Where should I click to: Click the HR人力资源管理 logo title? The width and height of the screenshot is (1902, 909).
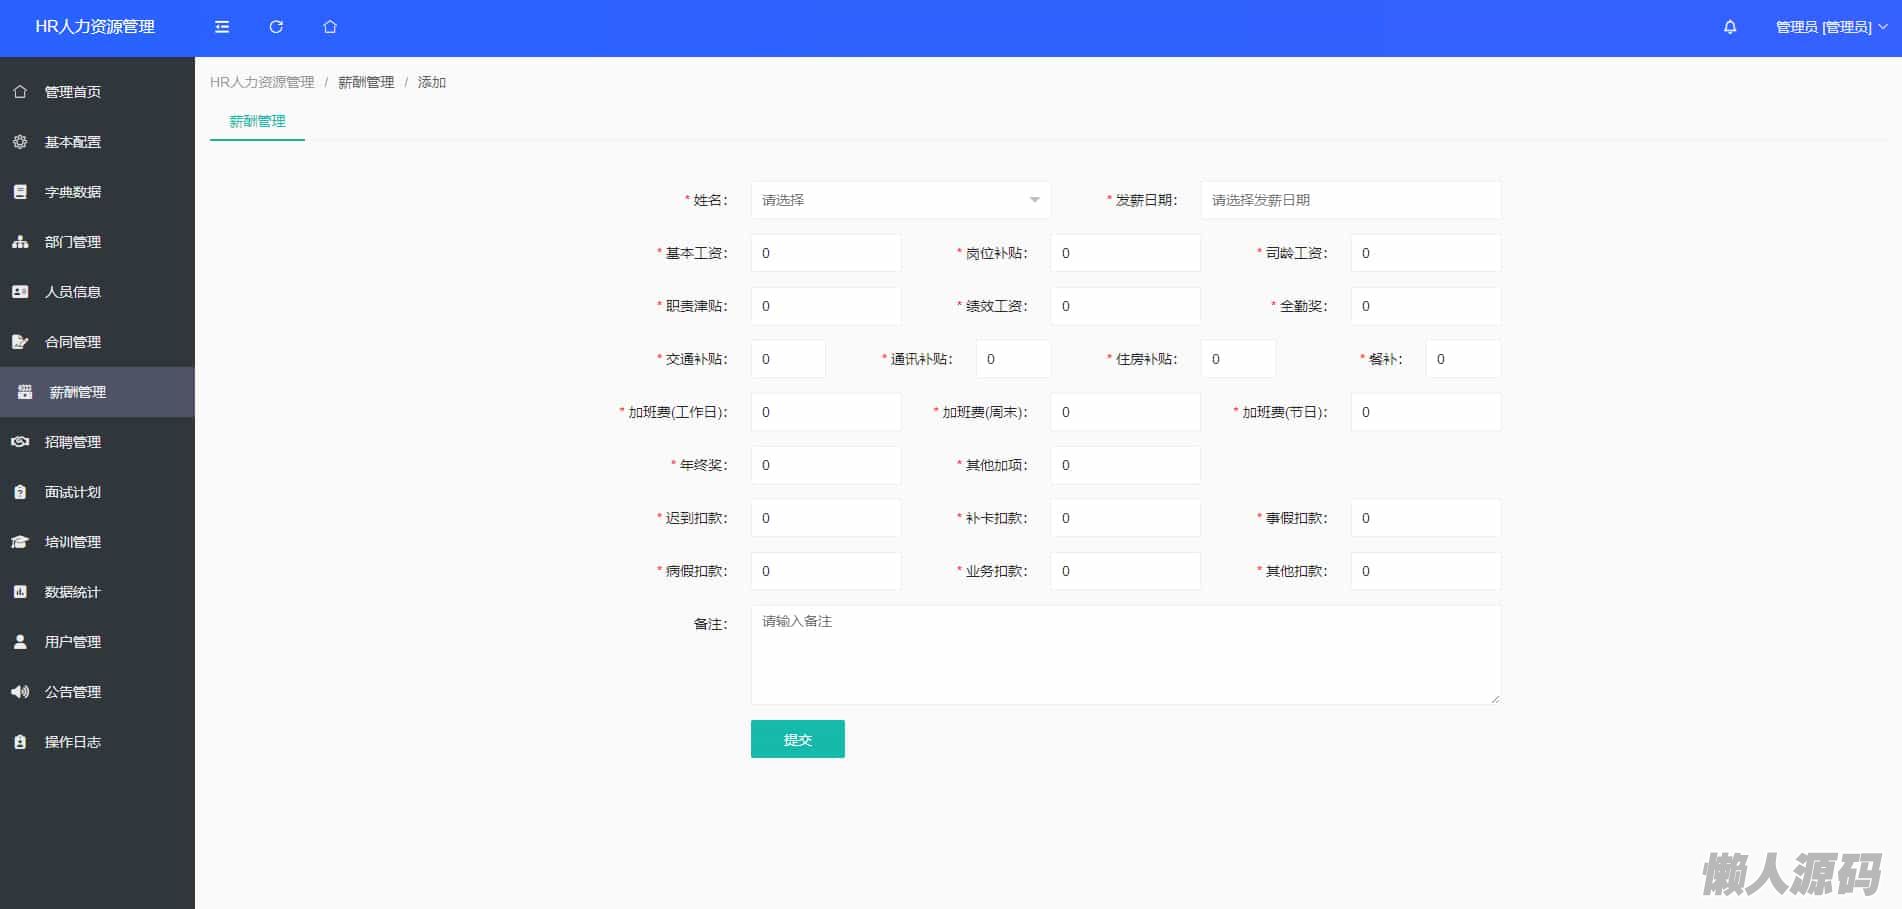[x=95, y=27]
